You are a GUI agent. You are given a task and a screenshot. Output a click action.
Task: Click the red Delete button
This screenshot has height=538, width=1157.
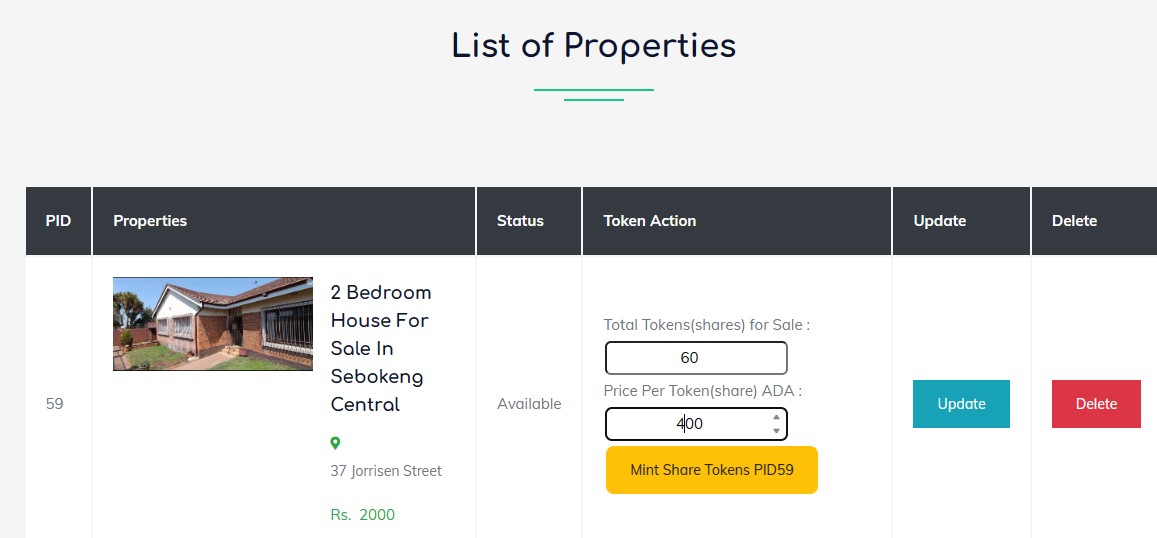pos(1096,404)
